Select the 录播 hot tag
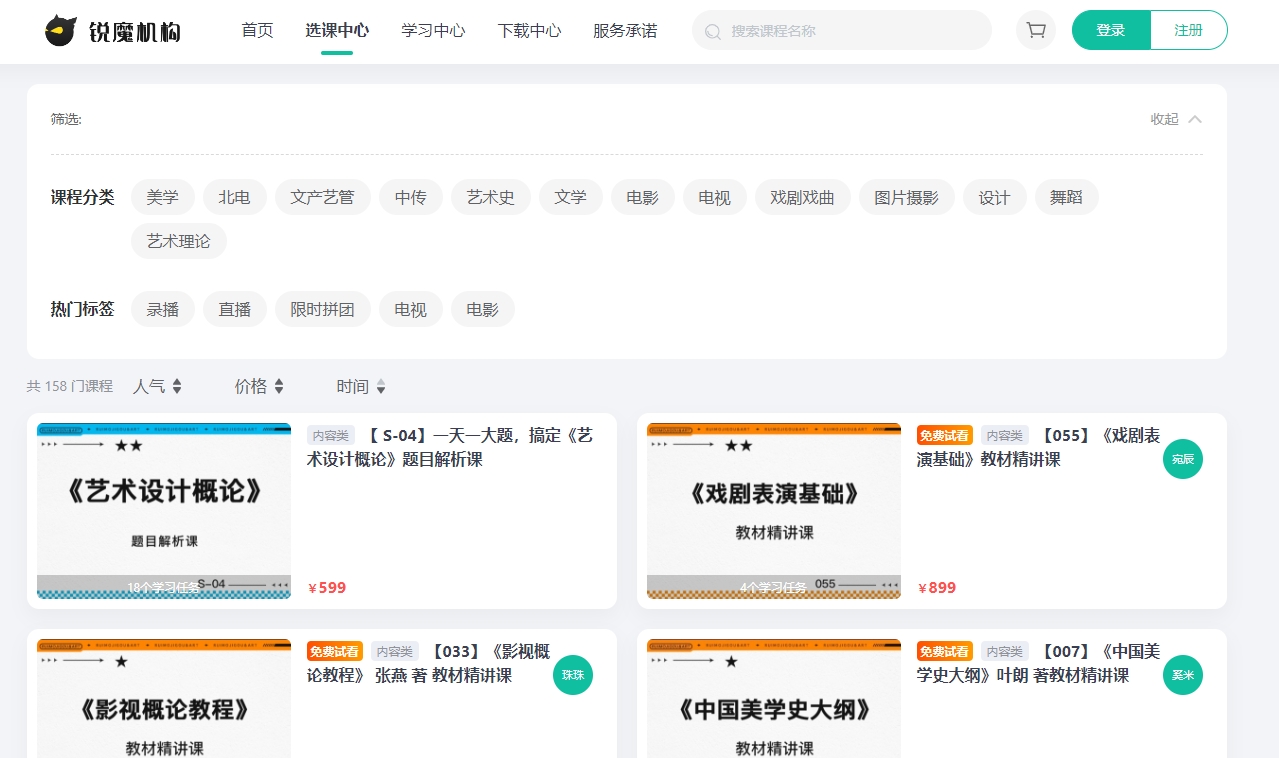This screenshot has height=758, width=1279. point(163,309)
